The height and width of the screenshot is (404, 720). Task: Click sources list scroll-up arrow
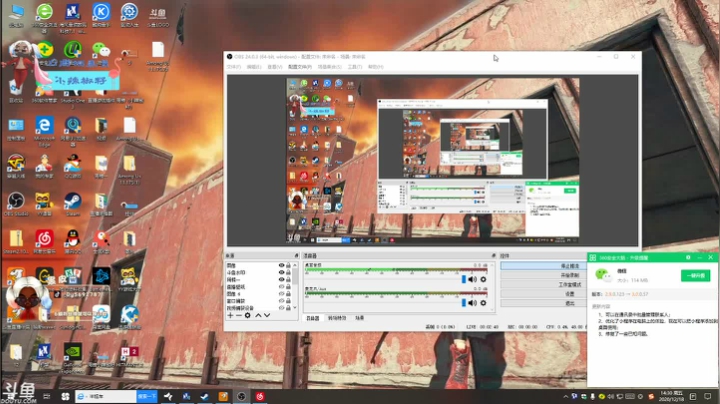coord(295,265)
